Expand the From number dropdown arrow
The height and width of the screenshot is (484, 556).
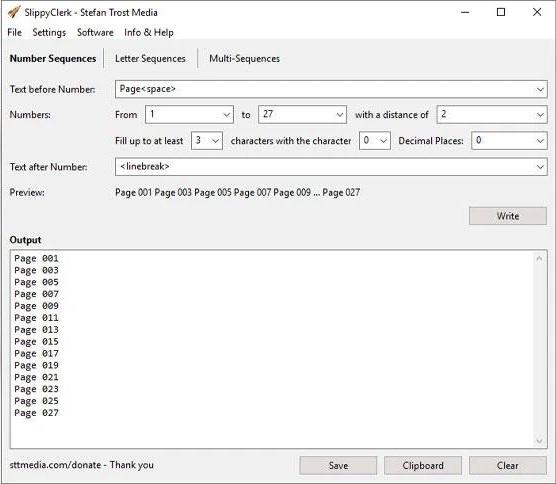tap(226, 115)
